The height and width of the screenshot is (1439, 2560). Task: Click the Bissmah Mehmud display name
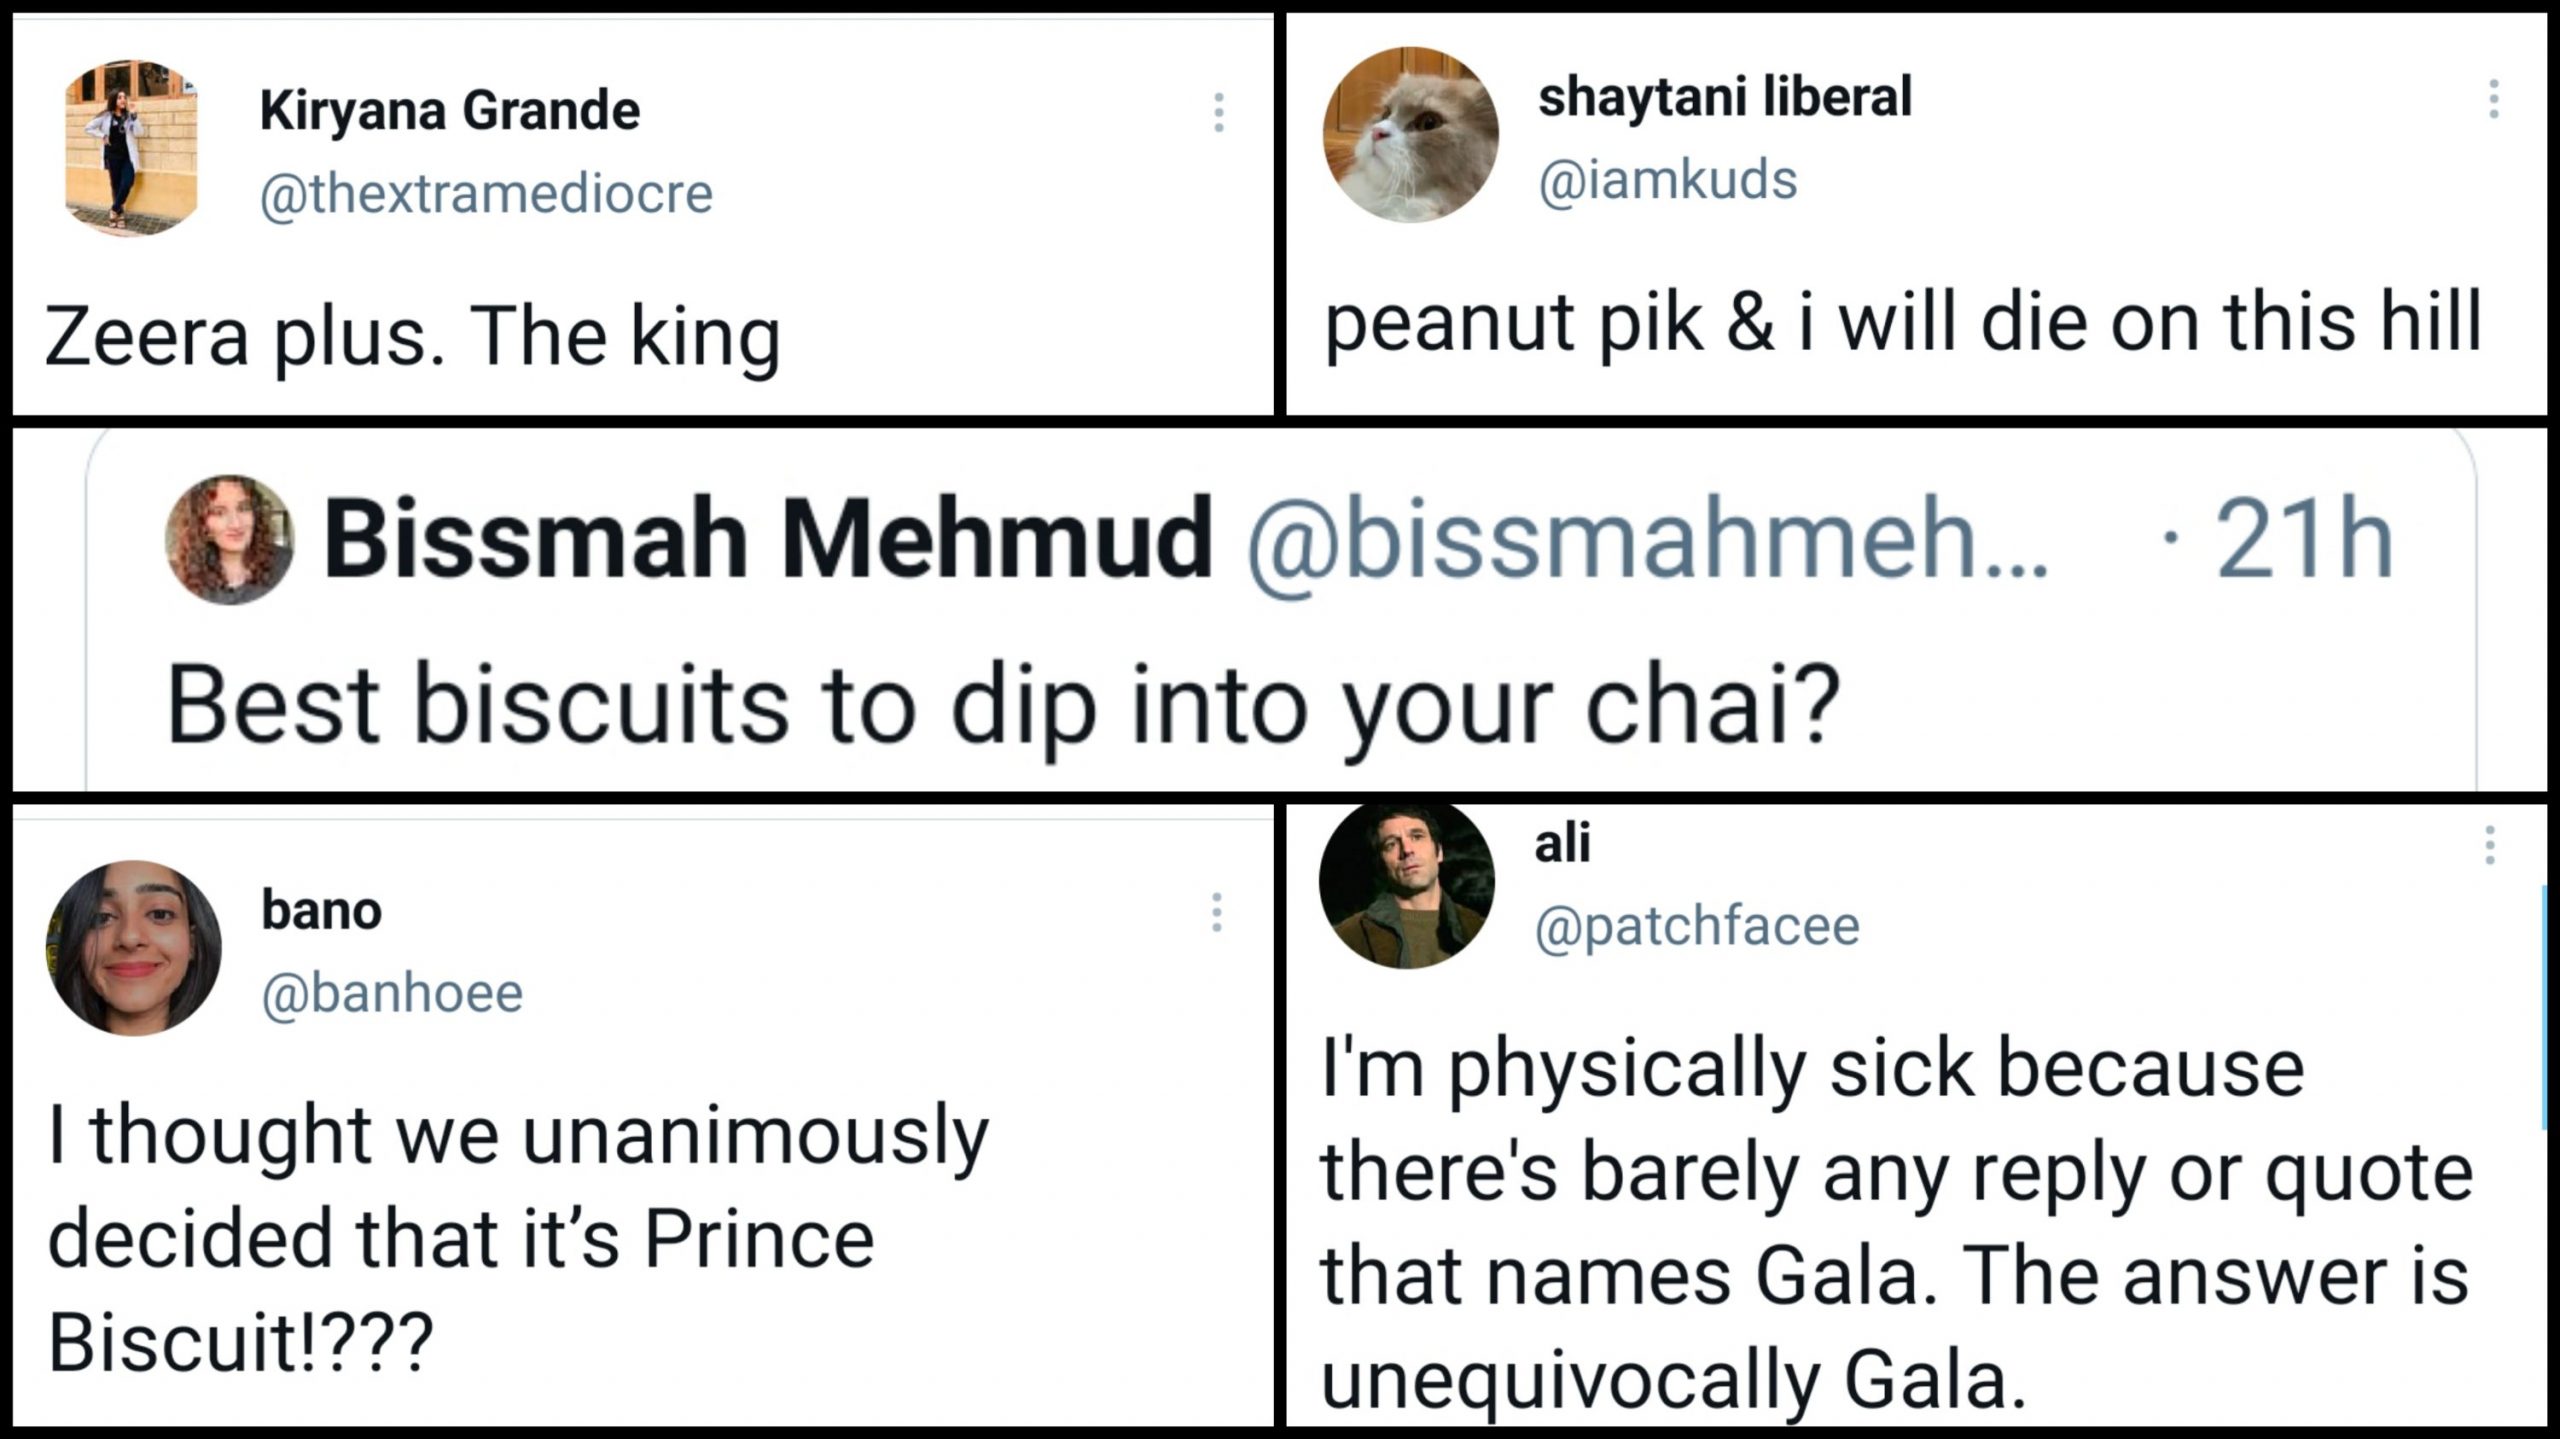pos(767,541)
